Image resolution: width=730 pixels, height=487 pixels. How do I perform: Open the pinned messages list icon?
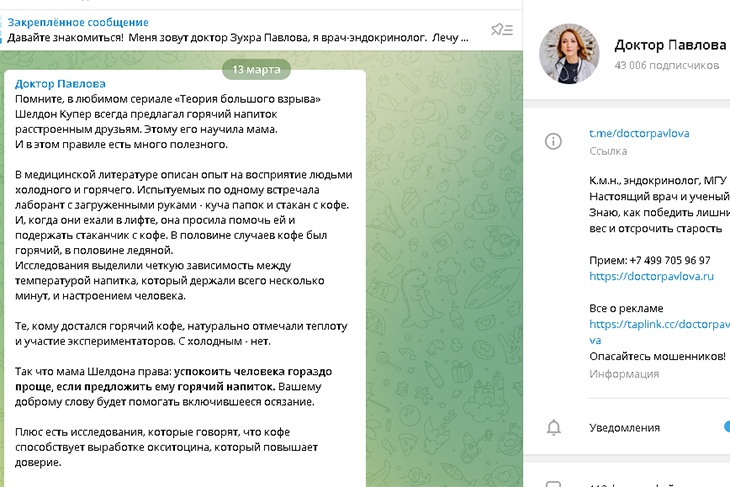(x=502, y=30)
